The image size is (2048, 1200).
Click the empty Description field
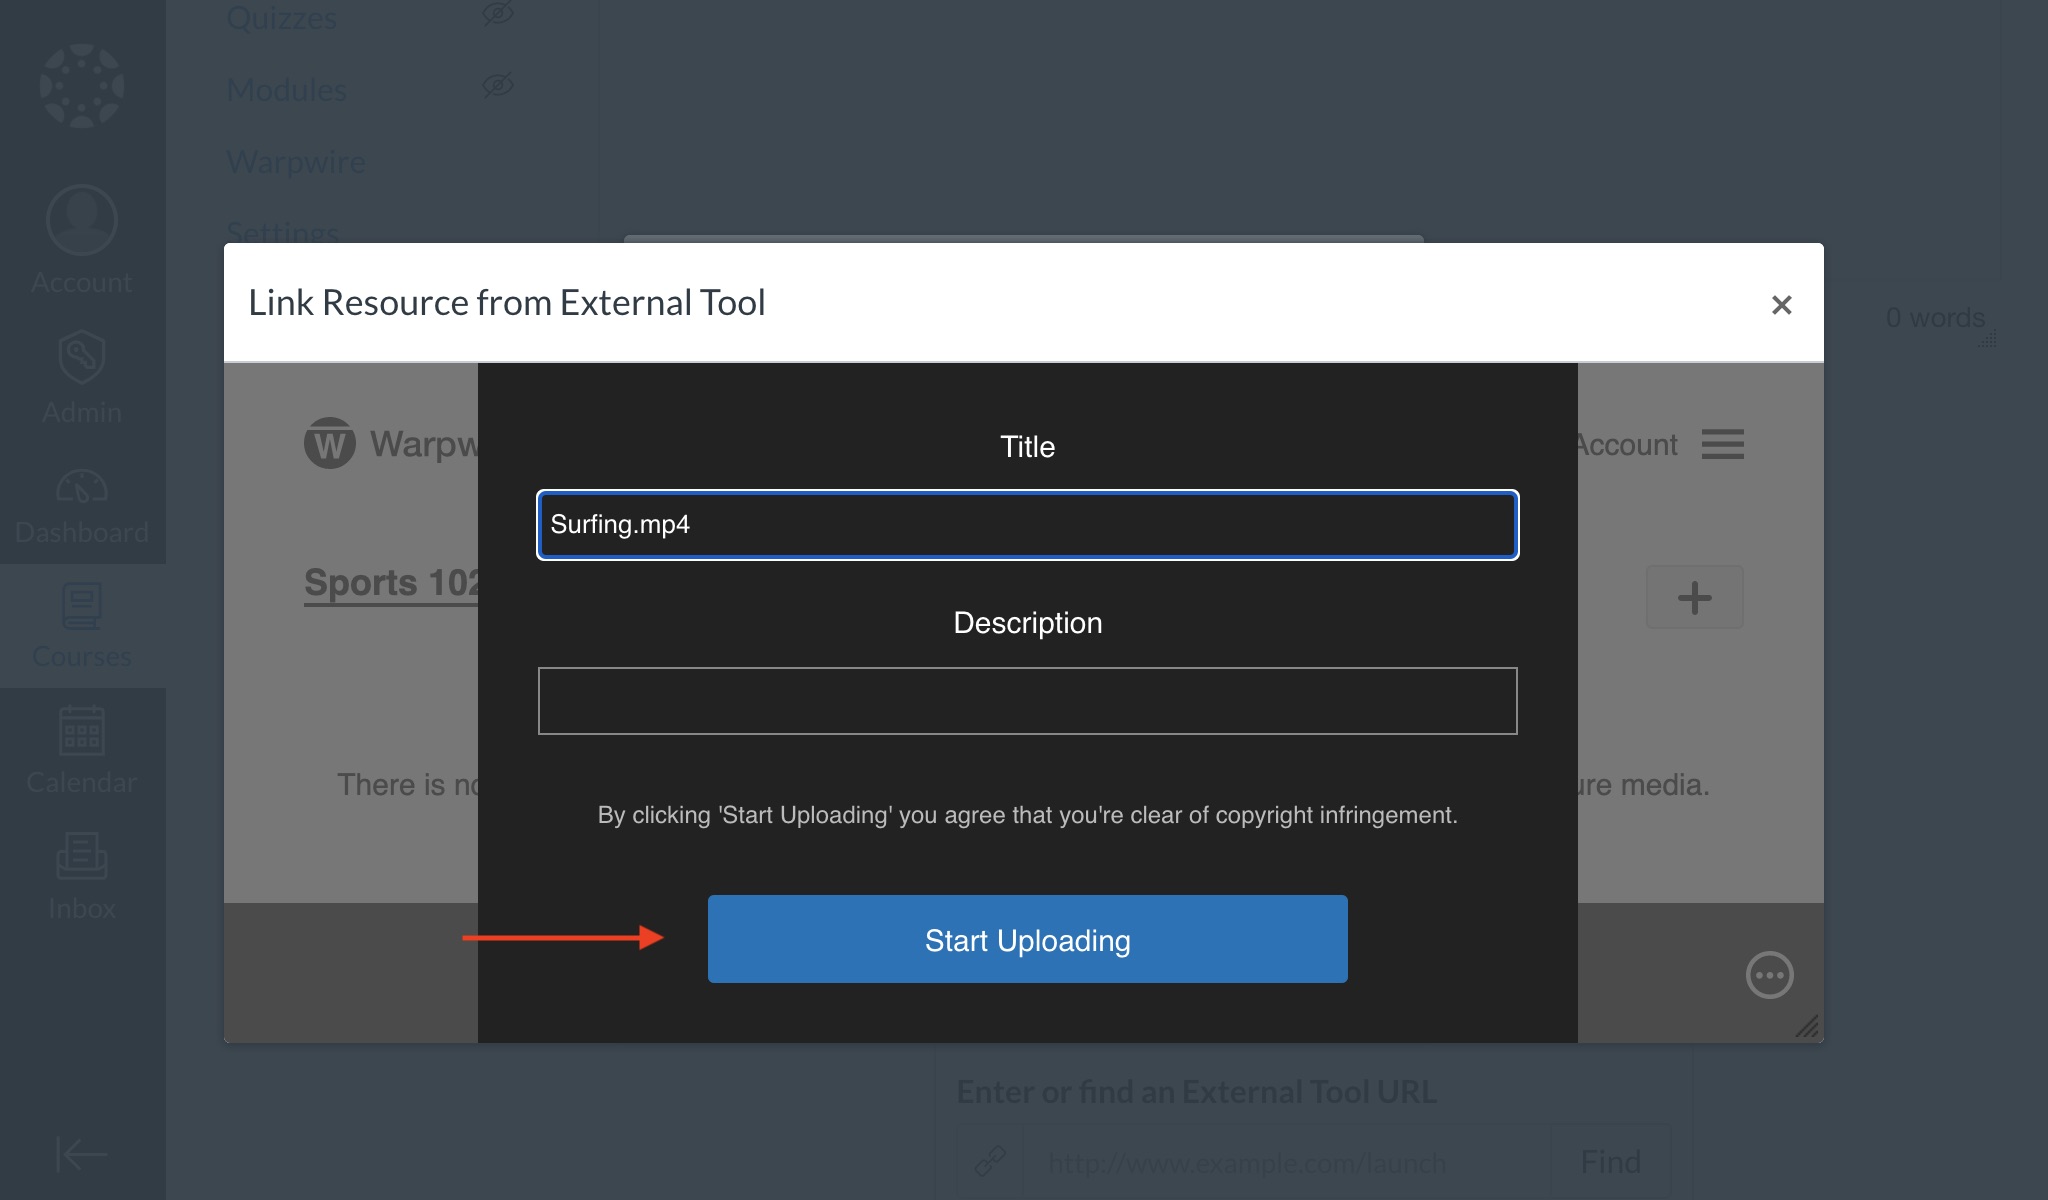tap(1027, 701)
